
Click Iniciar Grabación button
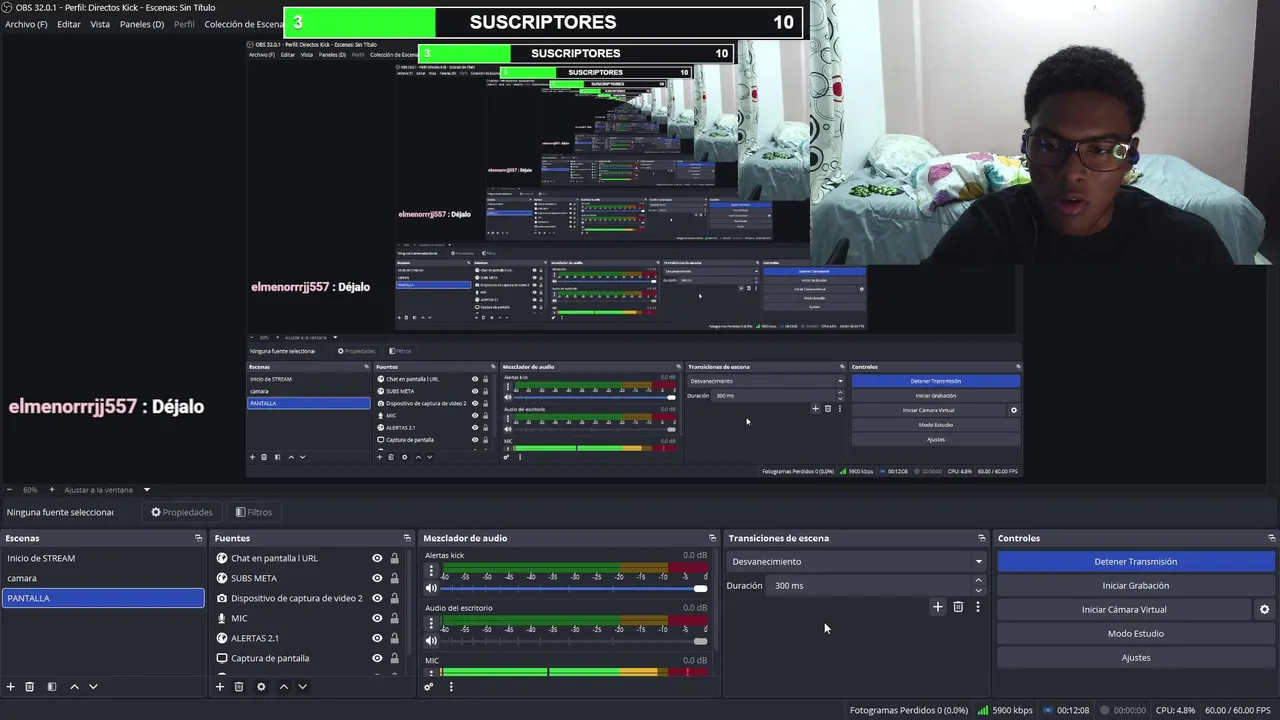[1136, 585]
